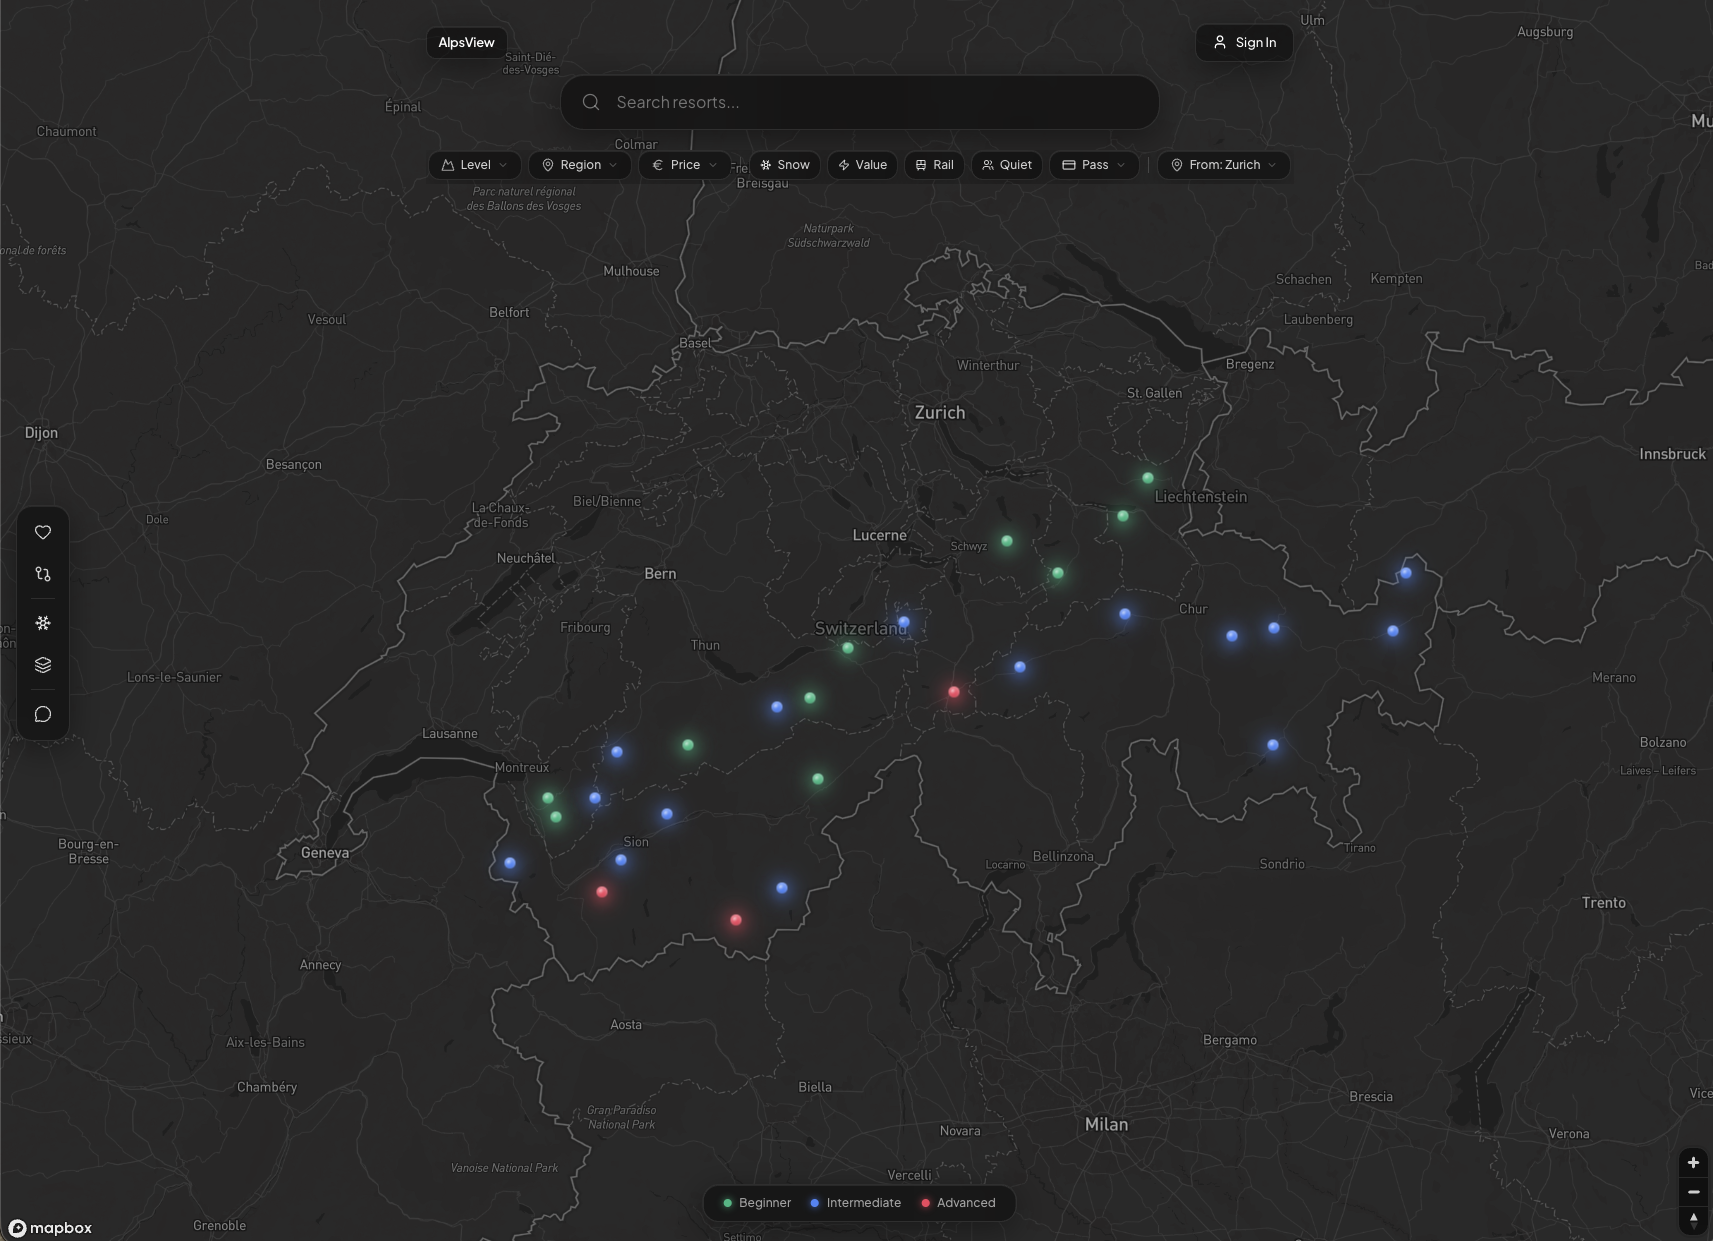Open favorites with the heart icon

click(x=43, y=533)
